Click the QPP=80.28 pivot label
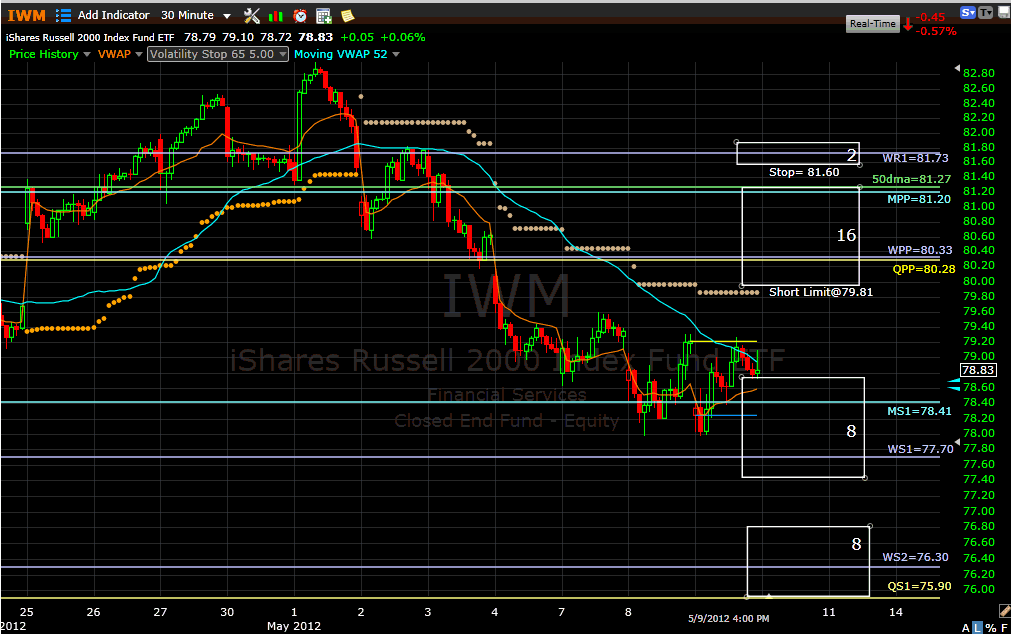The height and width of the screenshot is (634, 1011). tap(923, 269)
